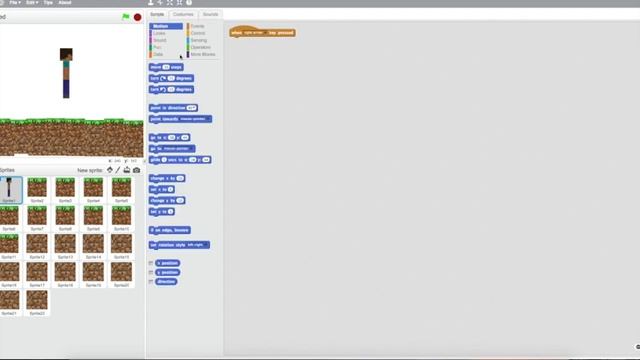This screenshot has width=640, height=360.
Task: Select the Sprite5 grass block thumbnail
Action: [x=122, y=190]
